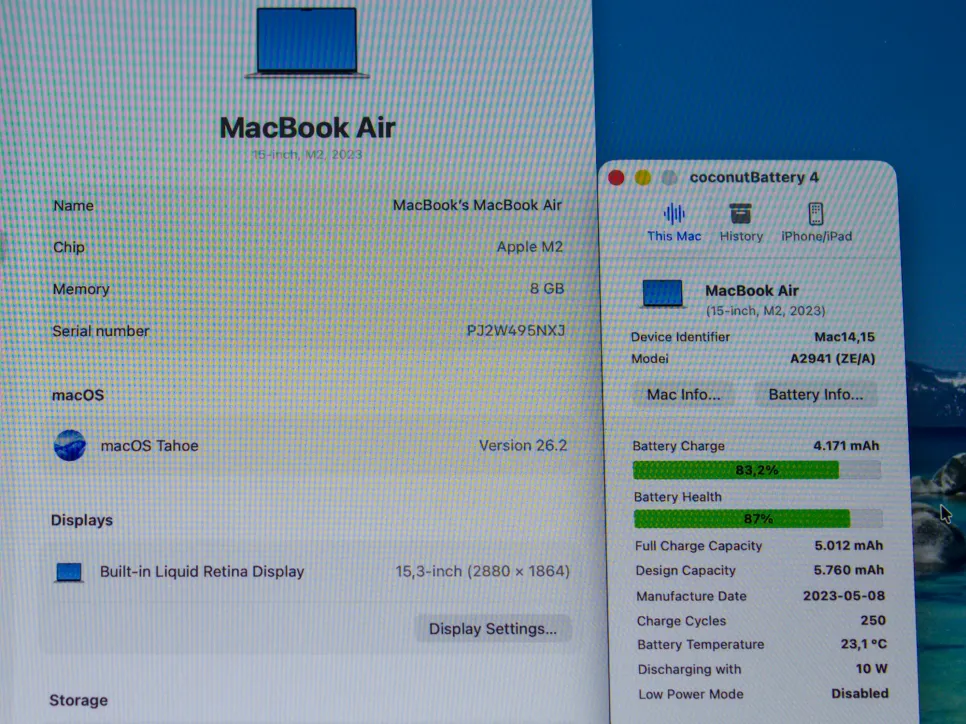Click the Version 26.2 text
This screenshot has width=966, height=724.
[523, 446]
